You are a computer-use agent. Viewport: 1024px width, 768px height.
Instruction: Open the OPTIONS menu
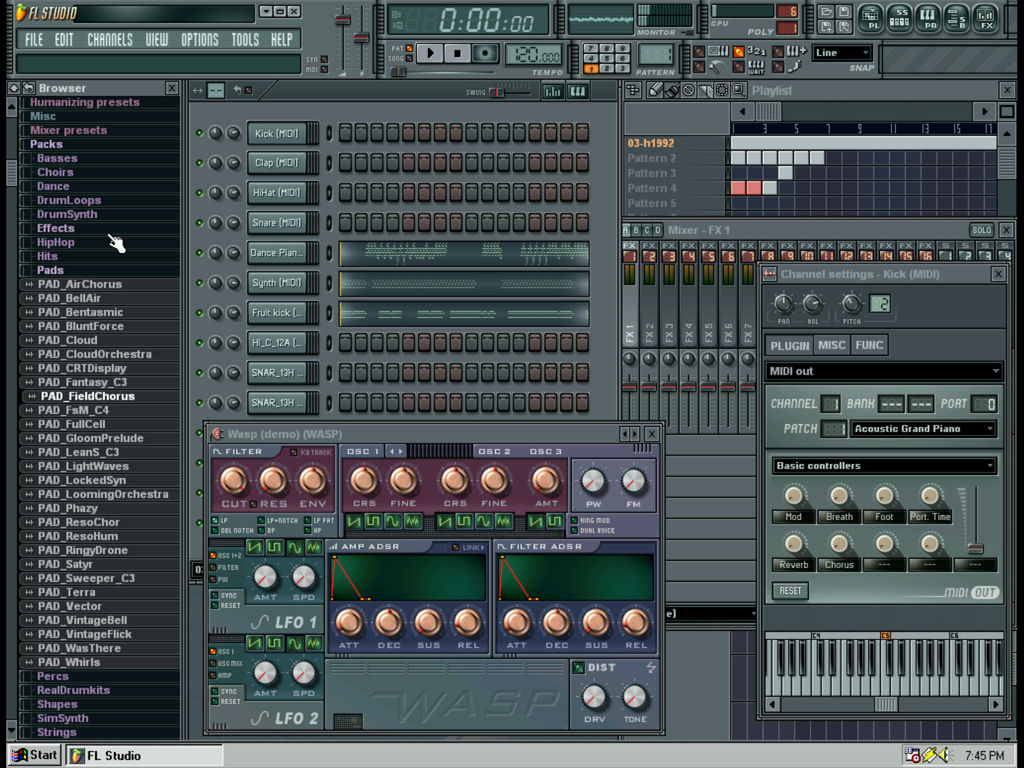tap(200, 40)
